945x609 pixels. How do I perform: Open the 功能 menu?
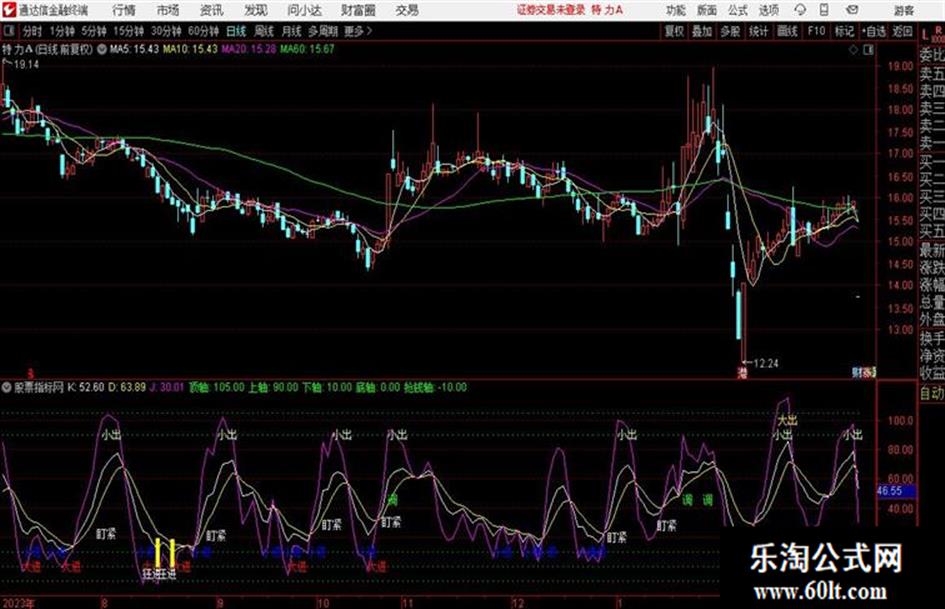pos(676,10)
